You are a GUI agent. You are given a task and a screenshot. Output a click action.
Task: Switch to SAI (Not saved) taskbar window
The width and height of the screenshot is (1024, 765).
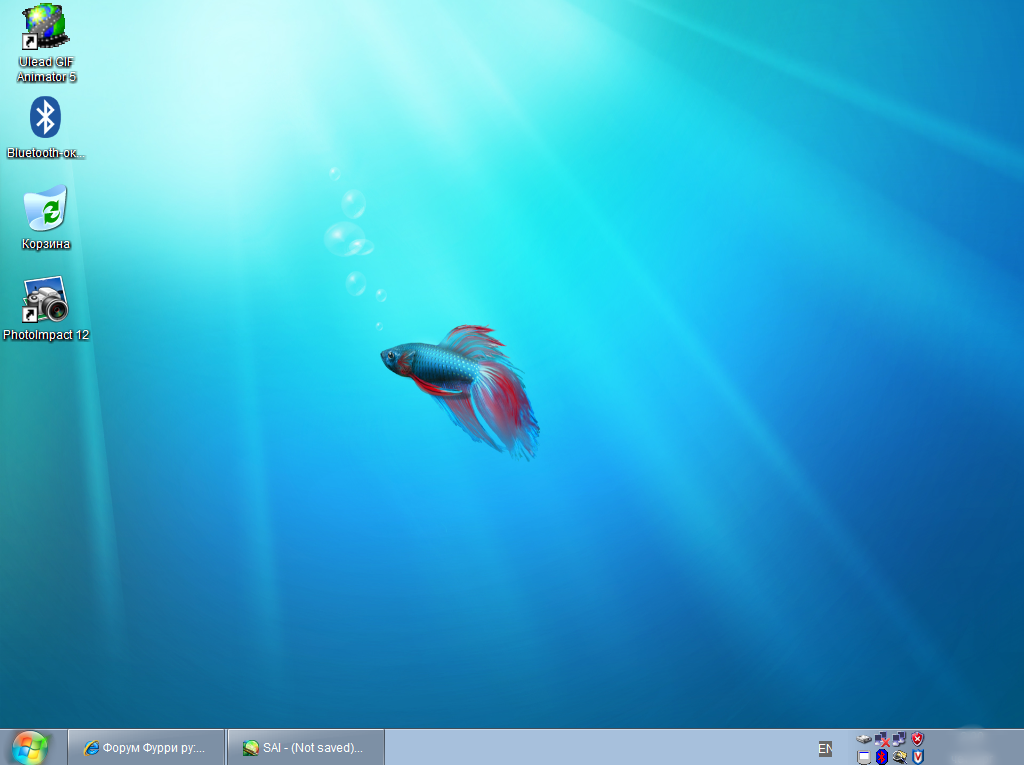coord(305,748)
